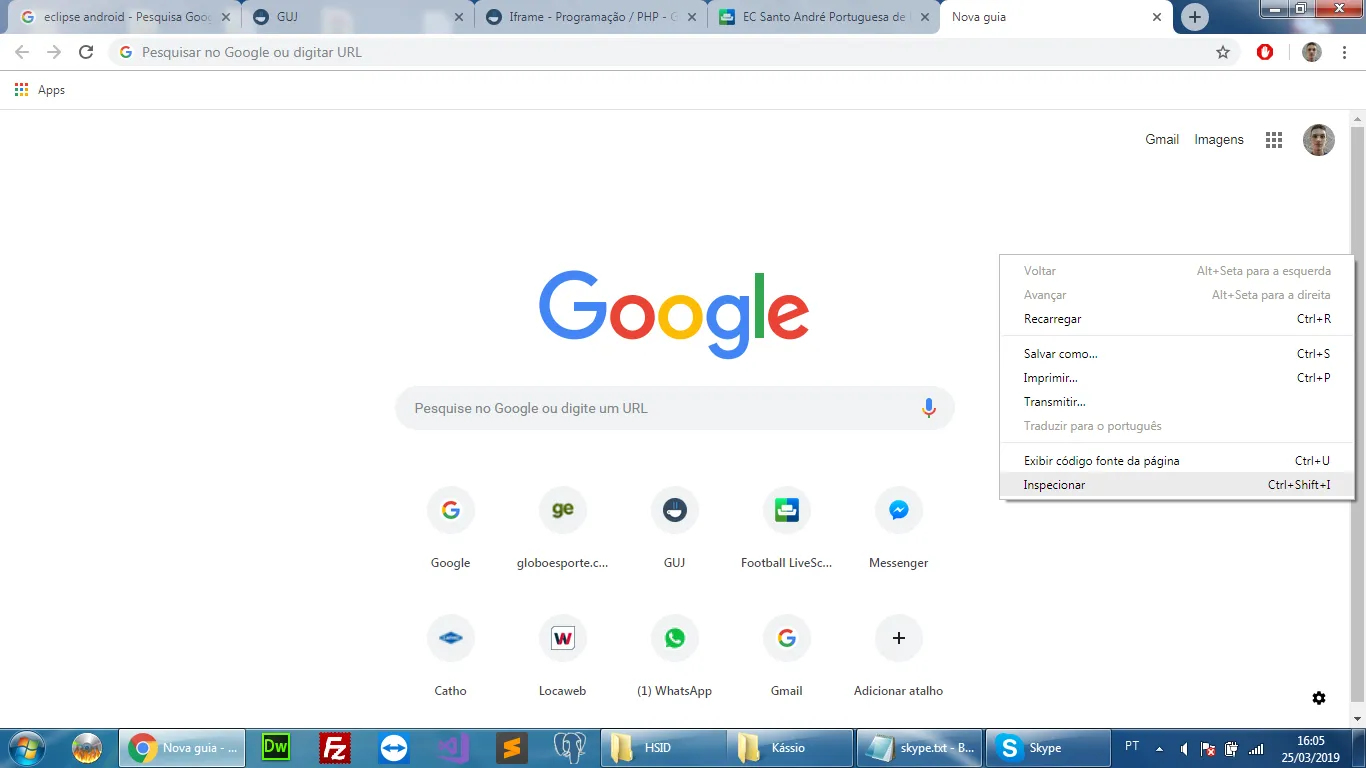Click the voice search microphone icon
This screenshot has height=768, width=1366.
click(928, 408)
